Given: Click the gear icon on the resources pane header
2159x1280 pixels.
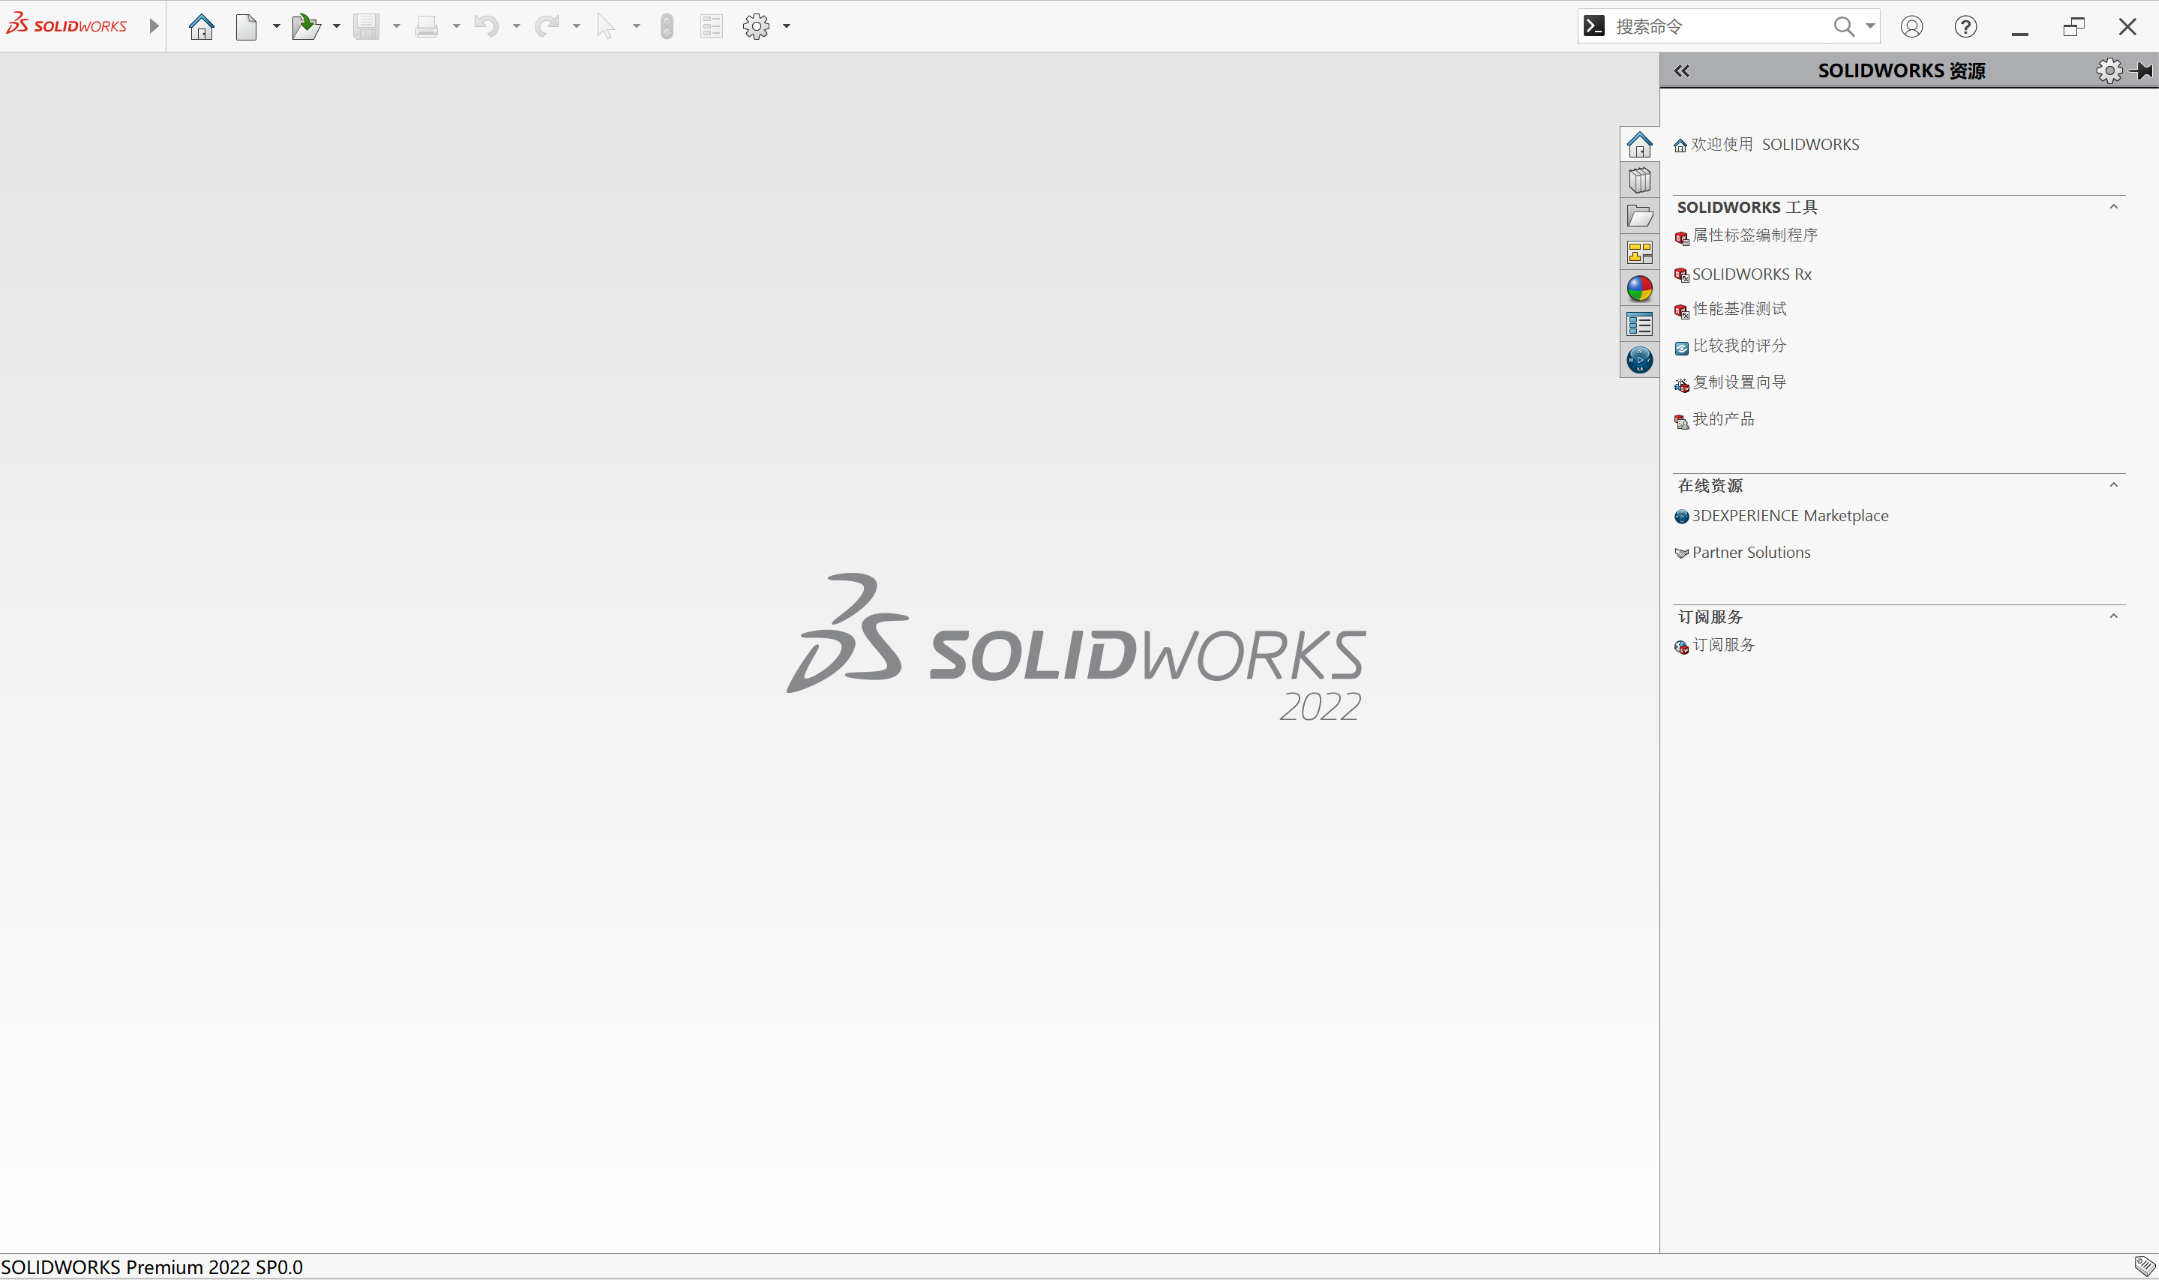Looking at the screenshot, I should [x=2108, y=70].
